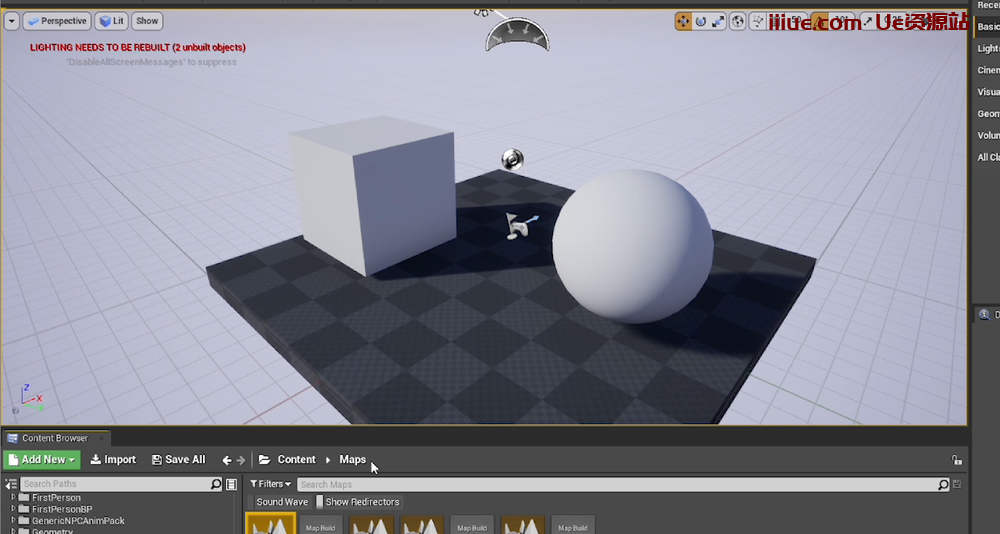
Task: Open the Lit view mode menu
Action: tap(112, 21)
